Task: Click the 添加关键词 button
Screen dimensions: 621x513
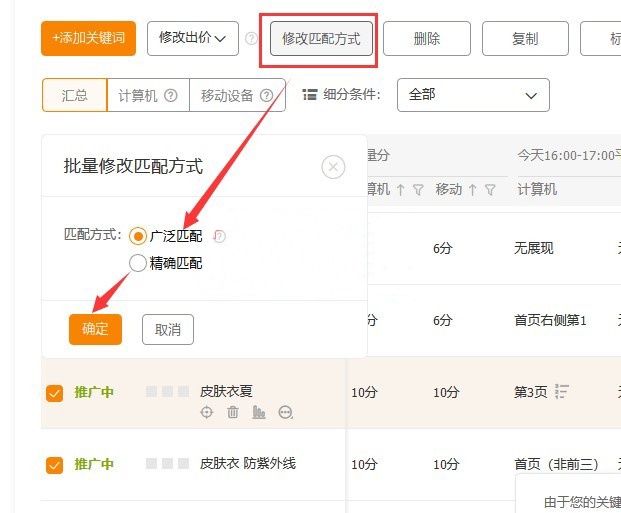Action: 88,38
